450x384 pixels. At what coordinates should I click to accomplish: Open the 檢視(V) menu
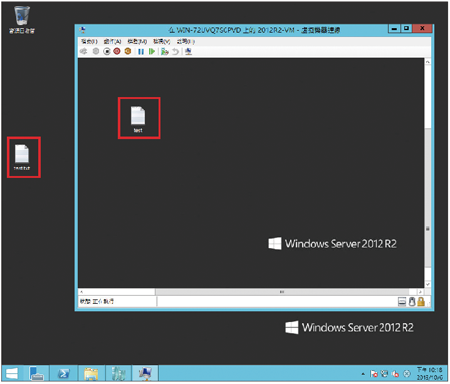click(162, 42)
